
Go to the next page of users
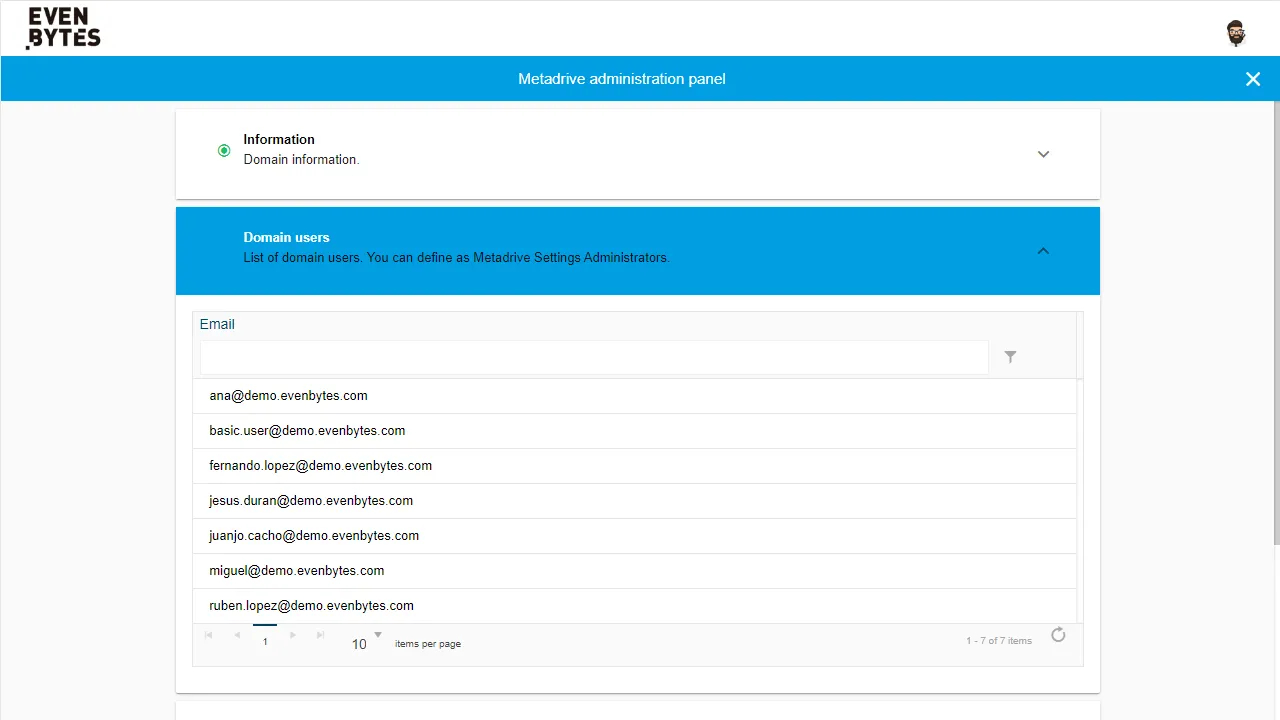(x=293, y=635)
